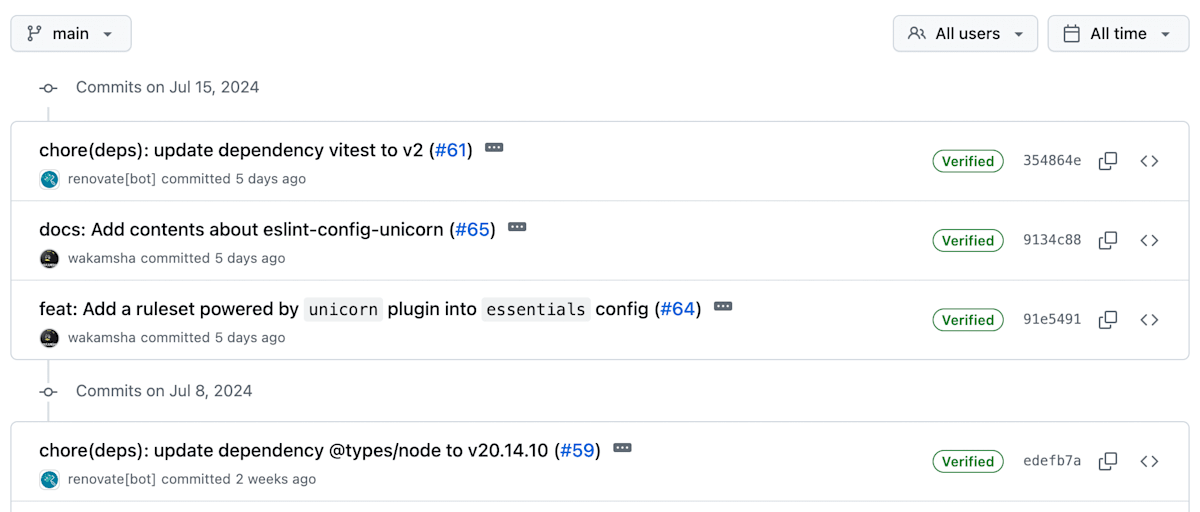This screenshot has height=512, width=1200.
Task: Open the All users filter dropdown
Action: click(x=965, y=34)
